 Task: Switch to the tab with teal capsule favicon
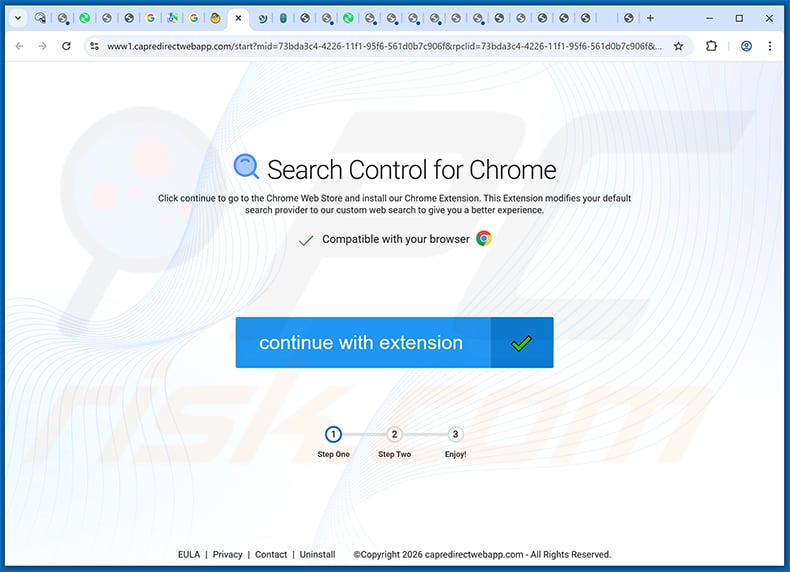[283, 18]
